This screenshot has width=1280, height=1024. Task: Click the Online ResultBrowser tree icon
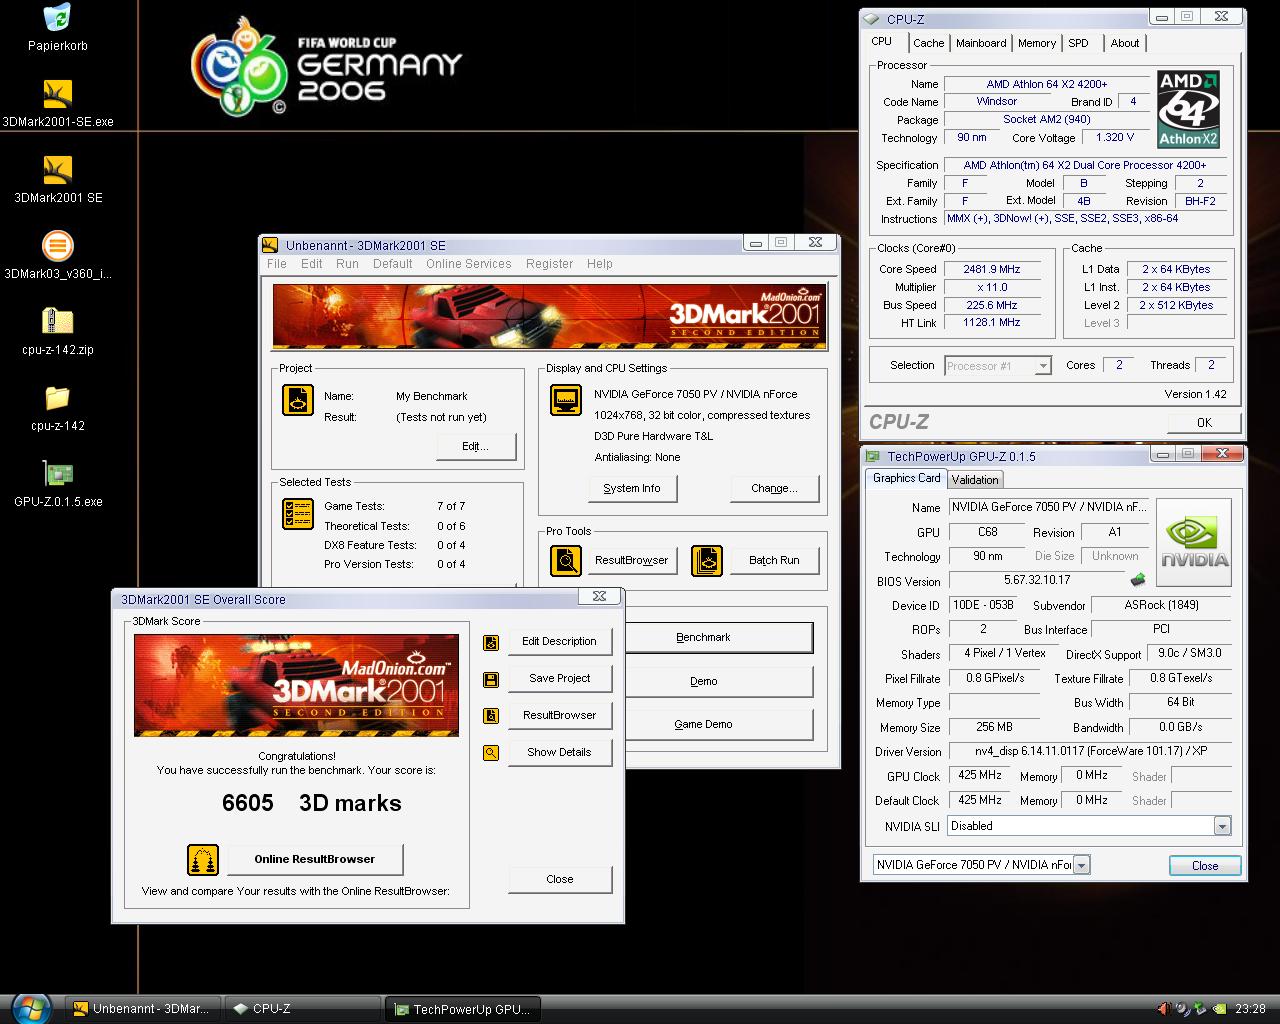pyautogui.click(x=203, y=860)
